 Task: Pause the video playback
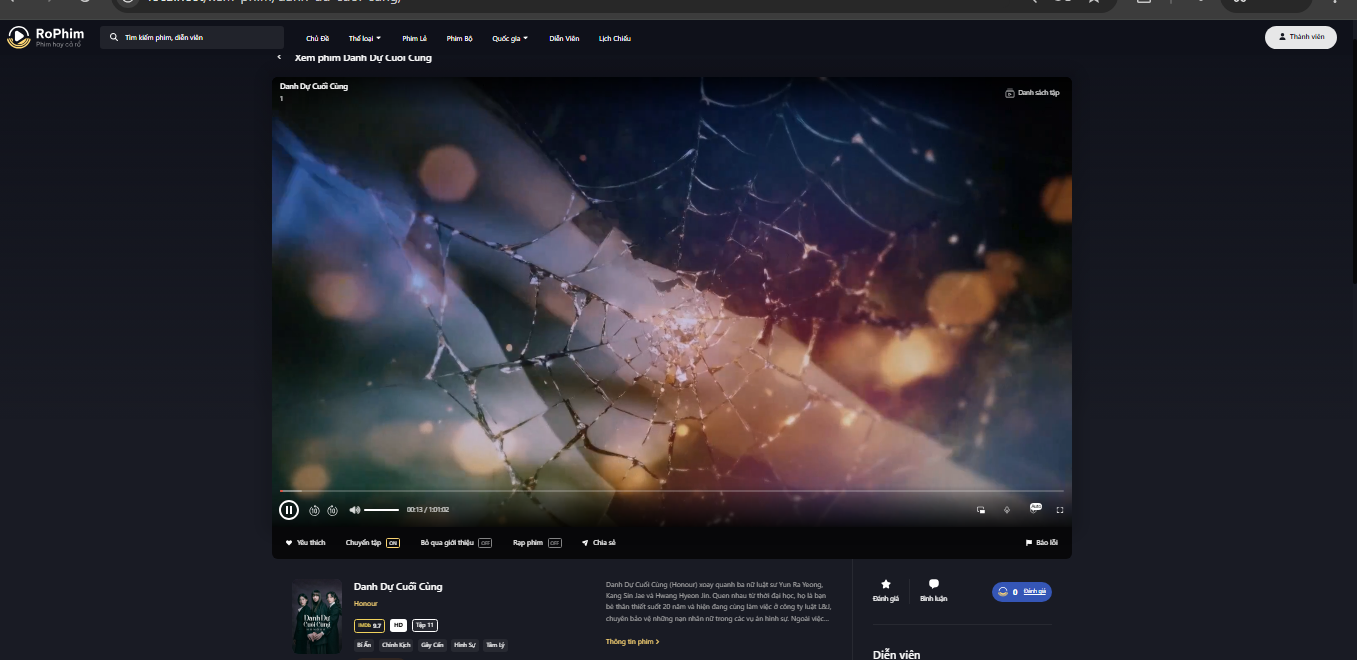point(289,509)
